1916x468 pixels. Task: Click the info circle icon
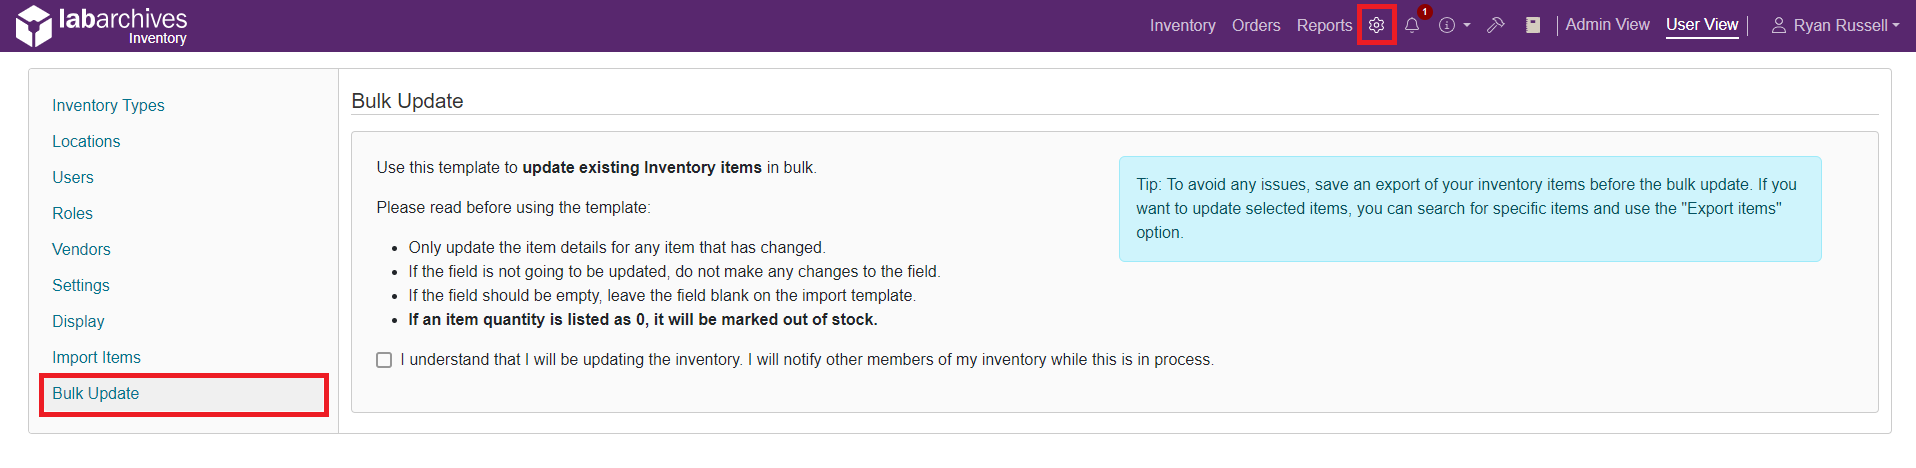point(1447,26)
